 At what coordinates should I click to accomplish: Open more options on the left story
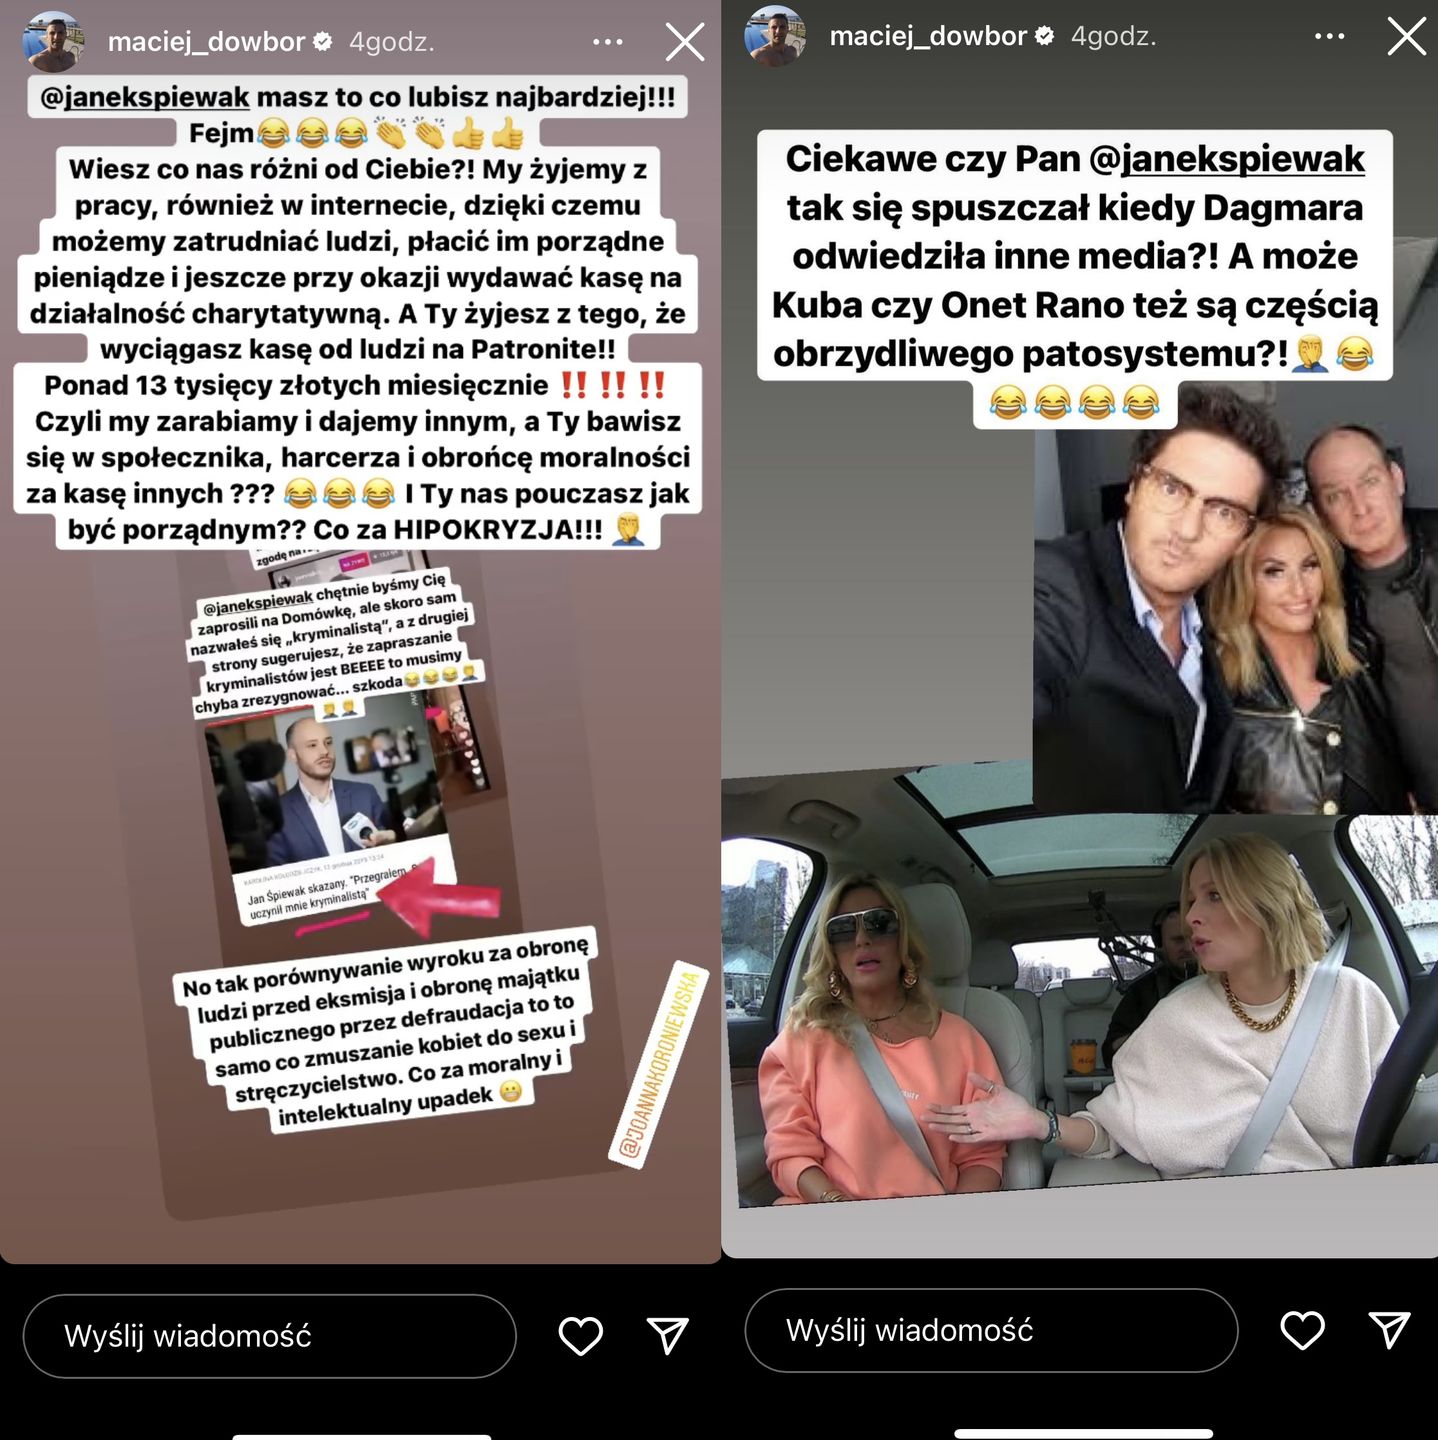[607, 42]
